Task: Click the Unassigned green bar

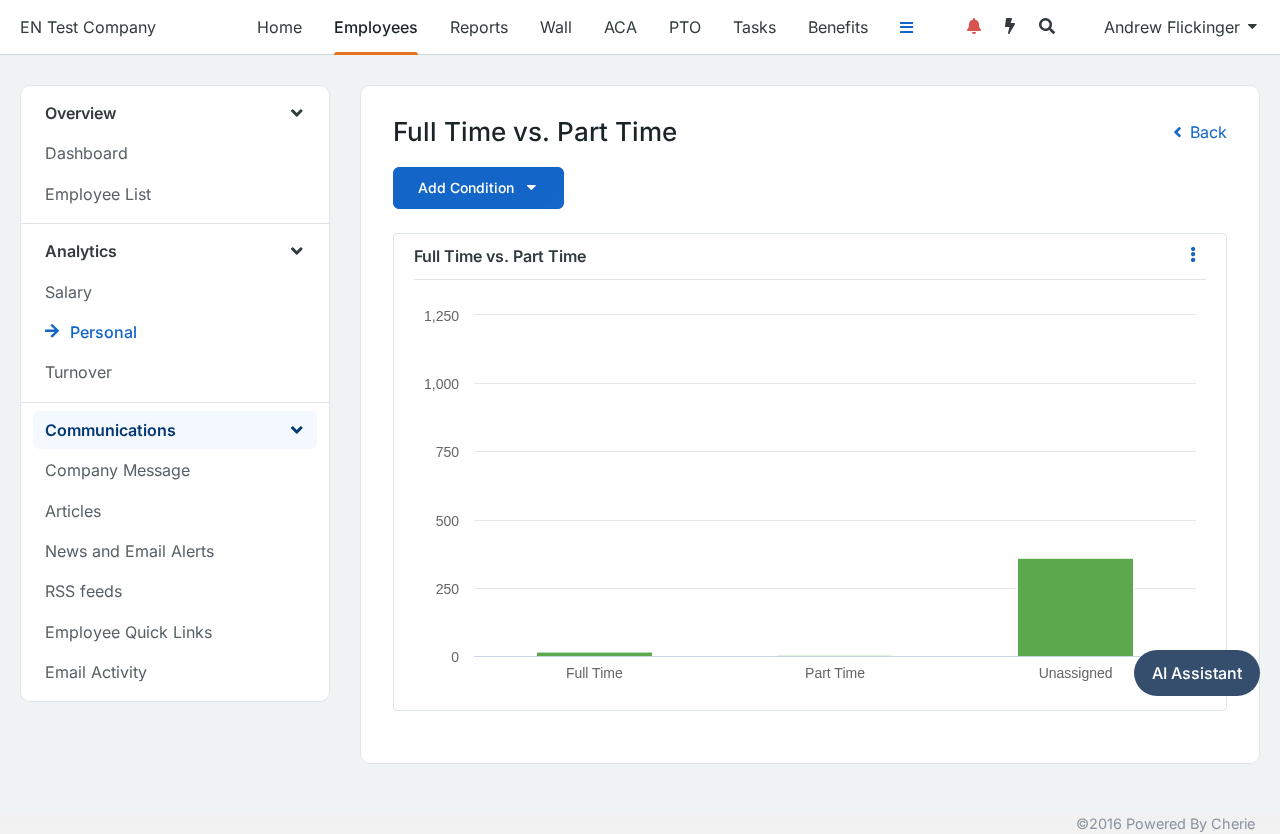Action: pyautogui.click(x=1075, y=607)
